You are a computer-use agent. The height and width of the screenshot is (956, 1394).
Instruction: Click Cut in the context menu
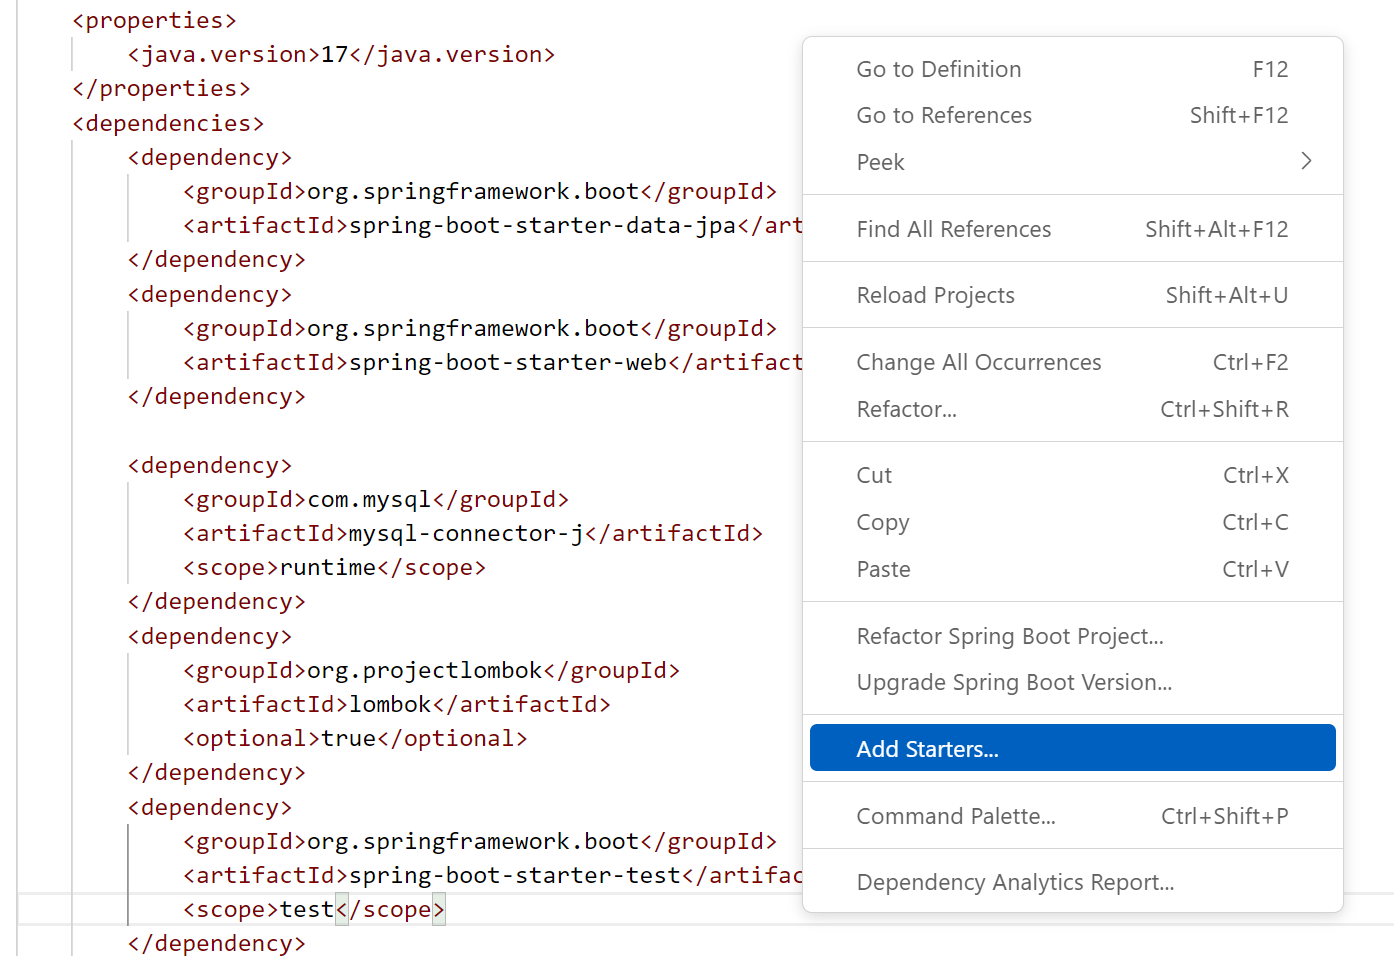pyautogui.click(x=874, y=475)
